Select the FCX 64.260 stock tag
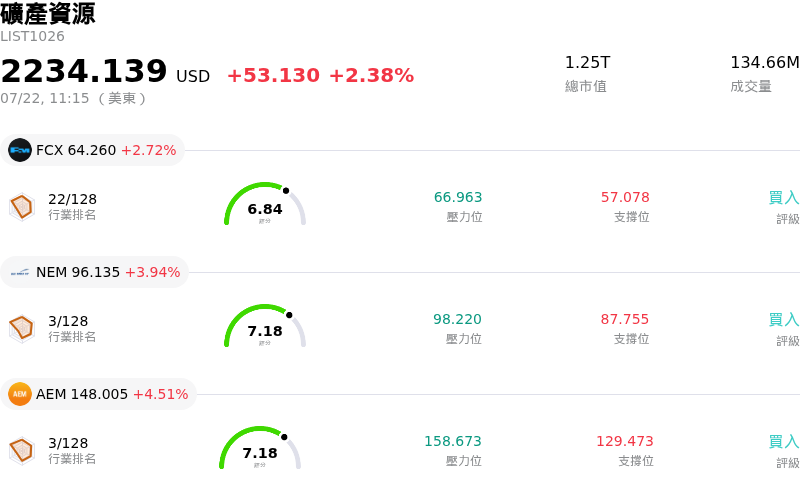The width and height of the screenshot is (800, 488). (92, 150)
